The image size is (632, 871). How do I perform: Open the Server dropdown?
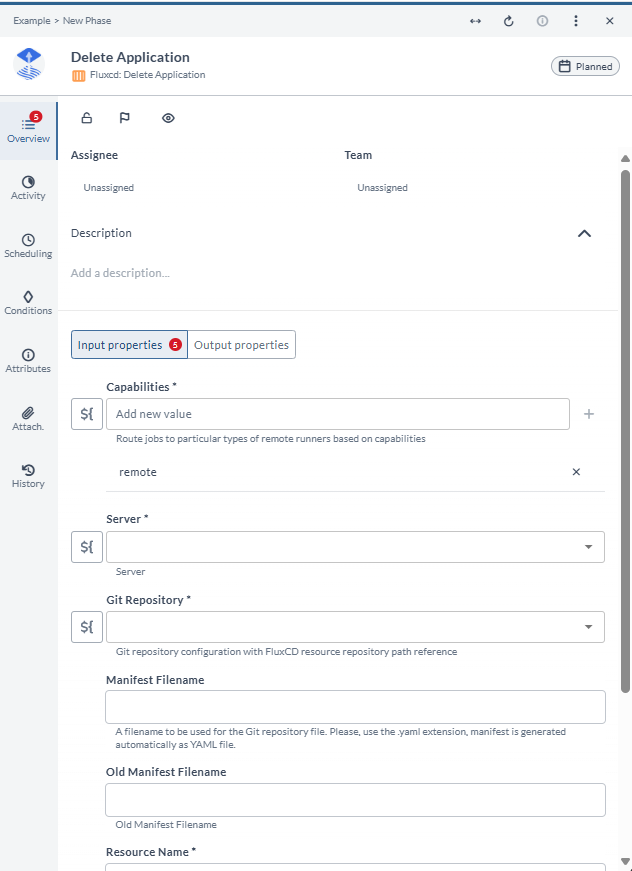click(x=355, y=547)
